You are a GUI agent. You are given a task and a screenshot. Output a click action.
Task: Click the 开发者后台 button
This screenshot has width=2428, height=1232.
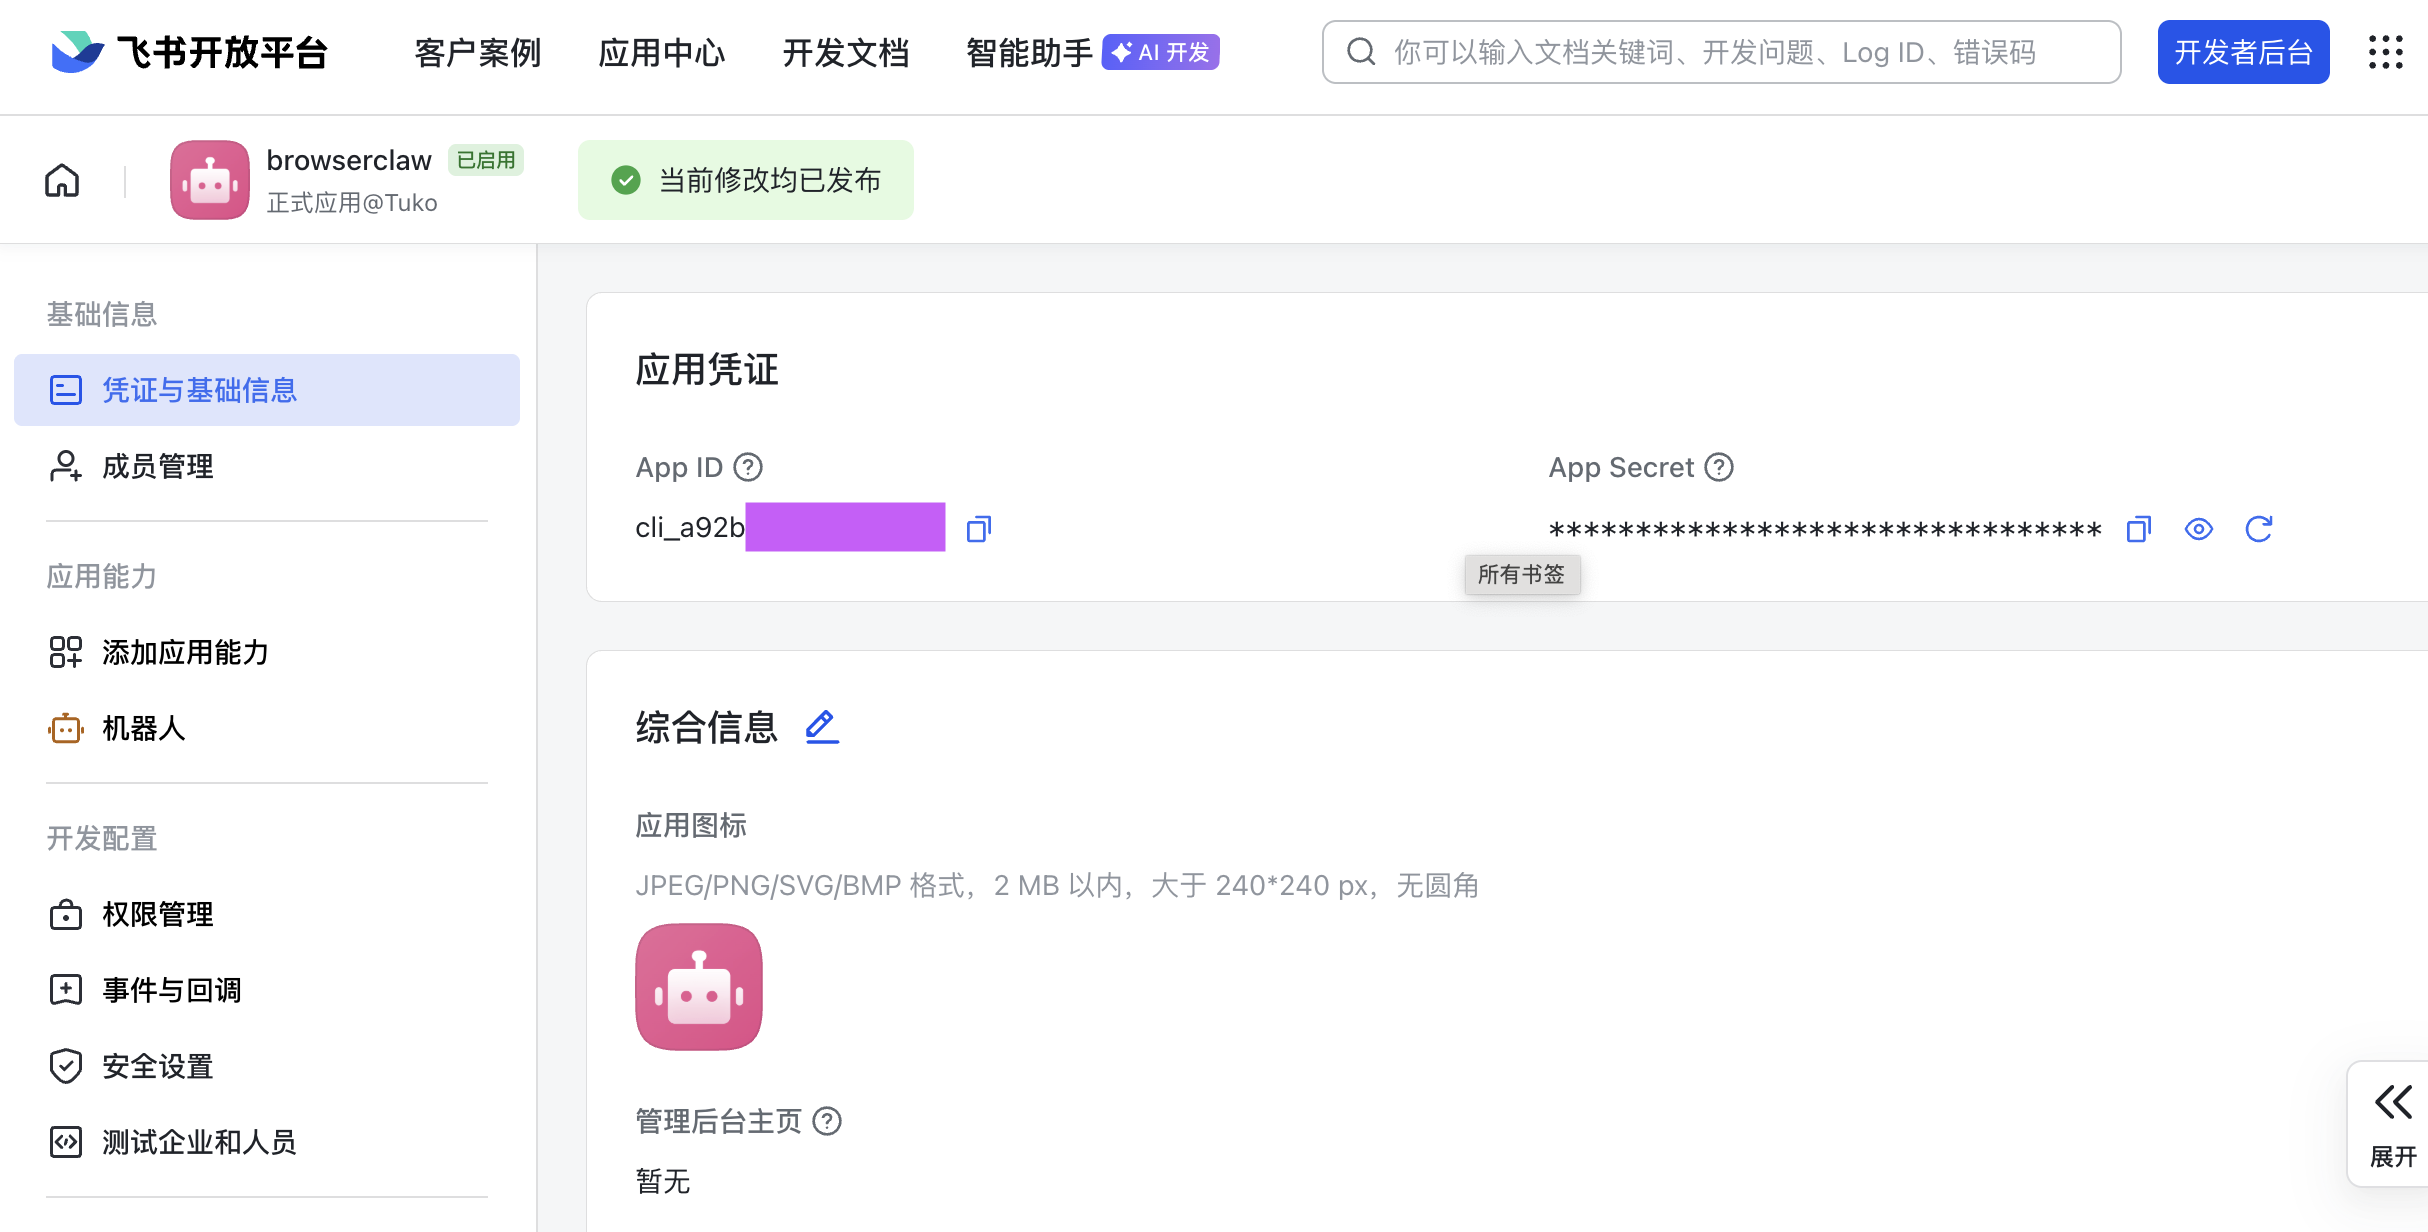point(2243,52)
